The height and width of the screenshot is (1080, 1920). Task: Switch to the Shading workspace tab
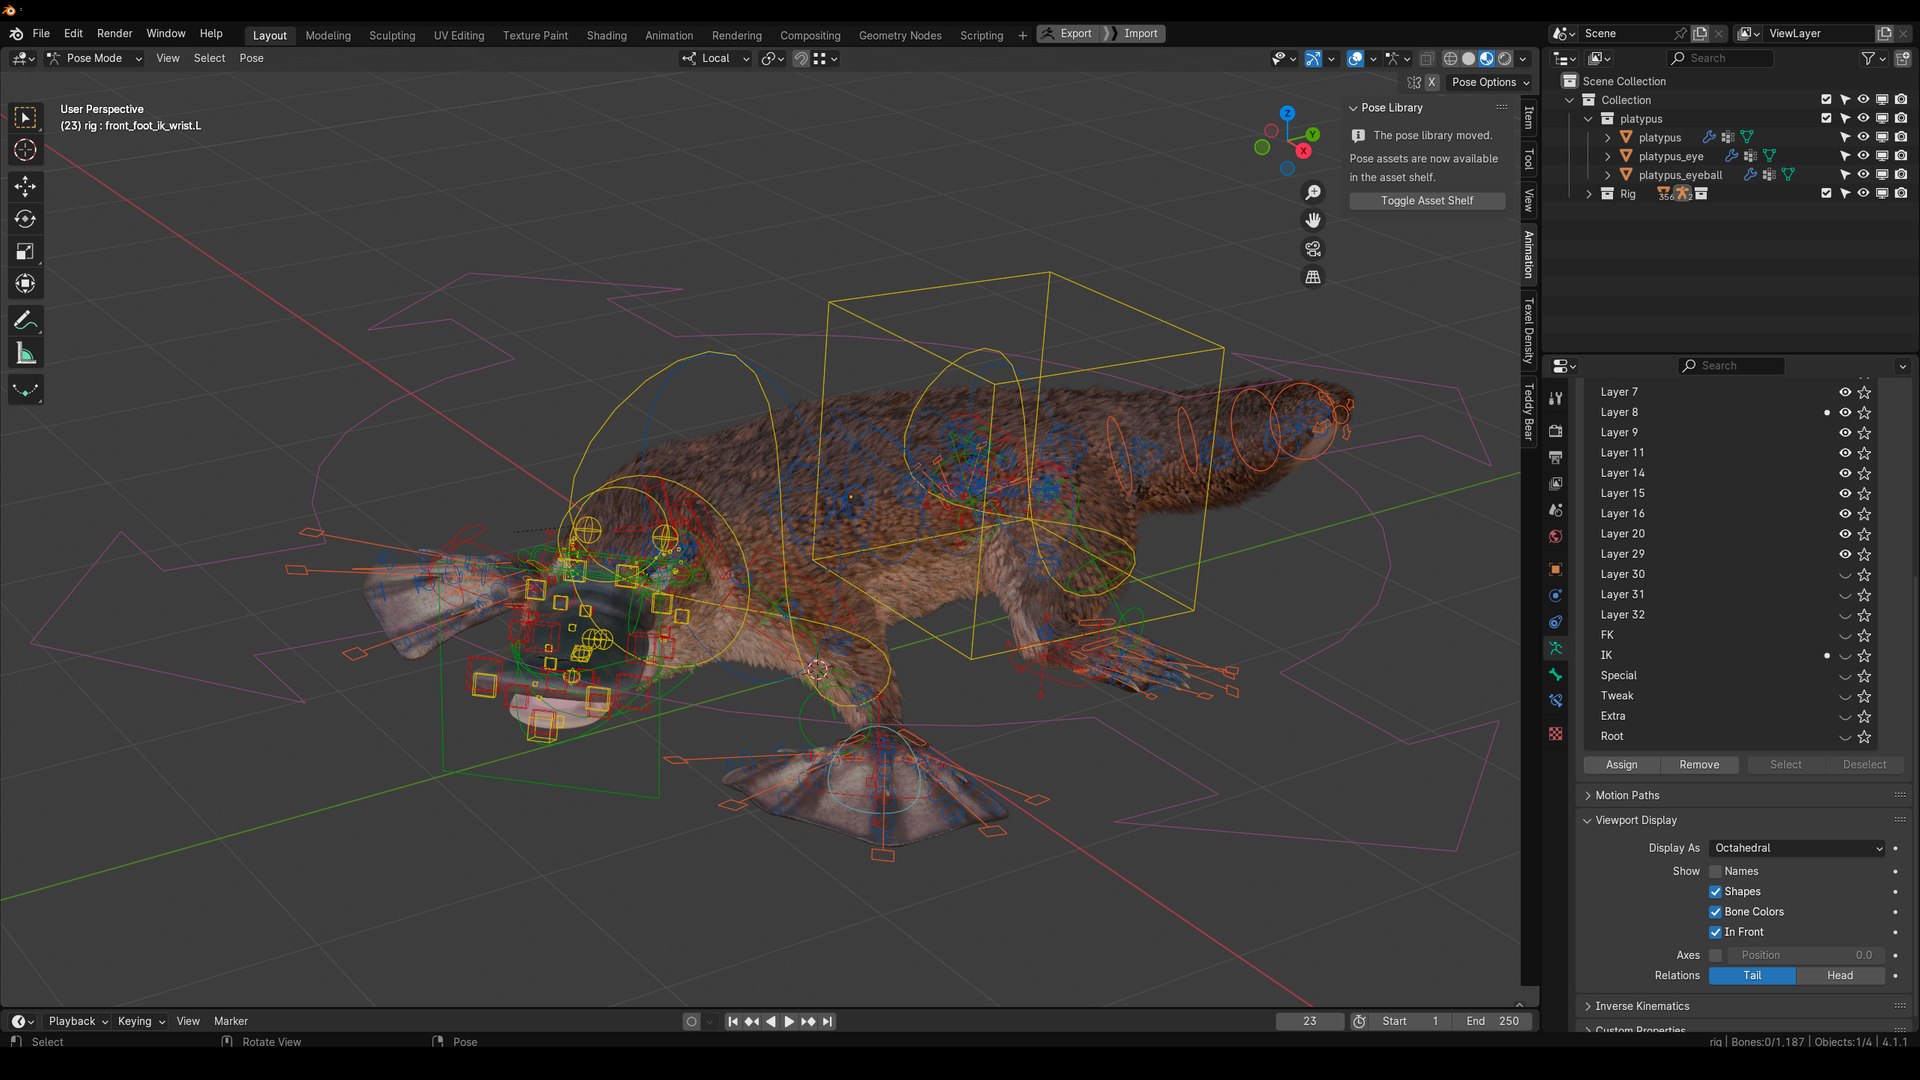click(x=606, y=35)
